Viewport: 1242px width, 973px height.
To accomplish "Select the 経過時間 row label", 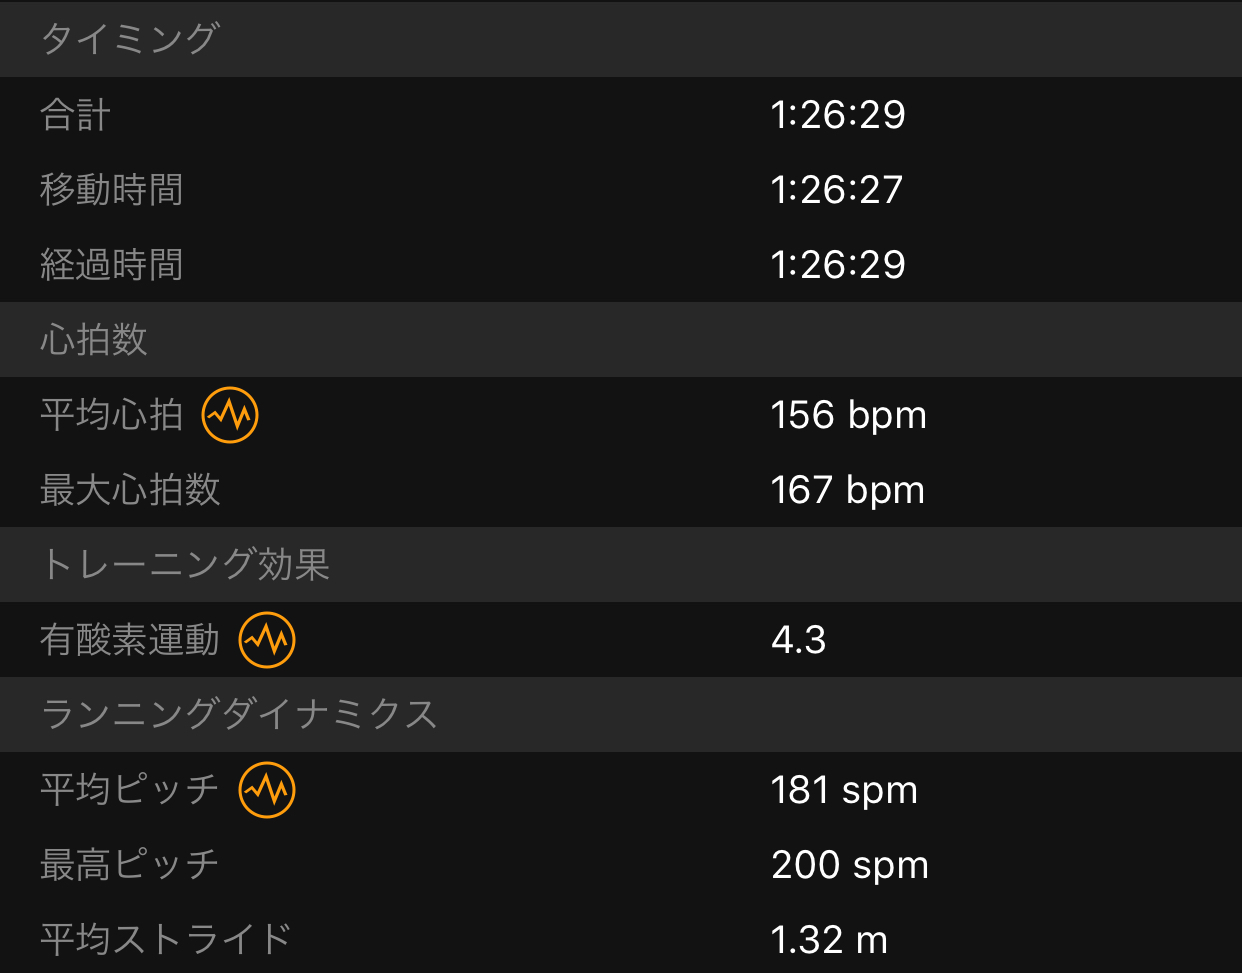I will coord(112,265).
